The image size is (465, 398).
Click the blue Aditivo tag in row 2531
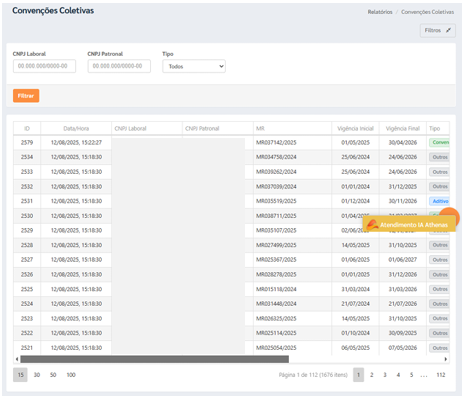tap(439, 201)
